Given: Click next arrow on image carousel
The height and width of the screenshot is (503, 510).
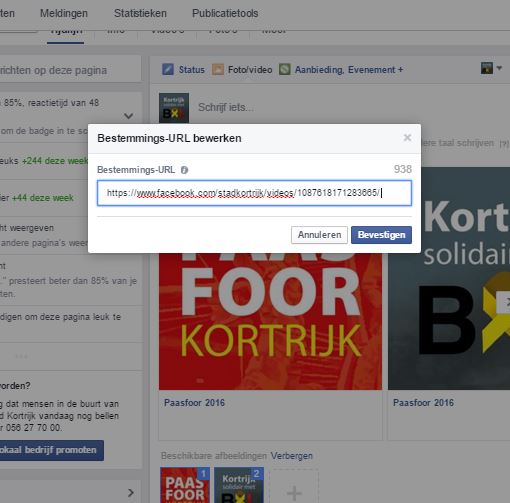Looking at the screenshot, I should coord(504,302).
